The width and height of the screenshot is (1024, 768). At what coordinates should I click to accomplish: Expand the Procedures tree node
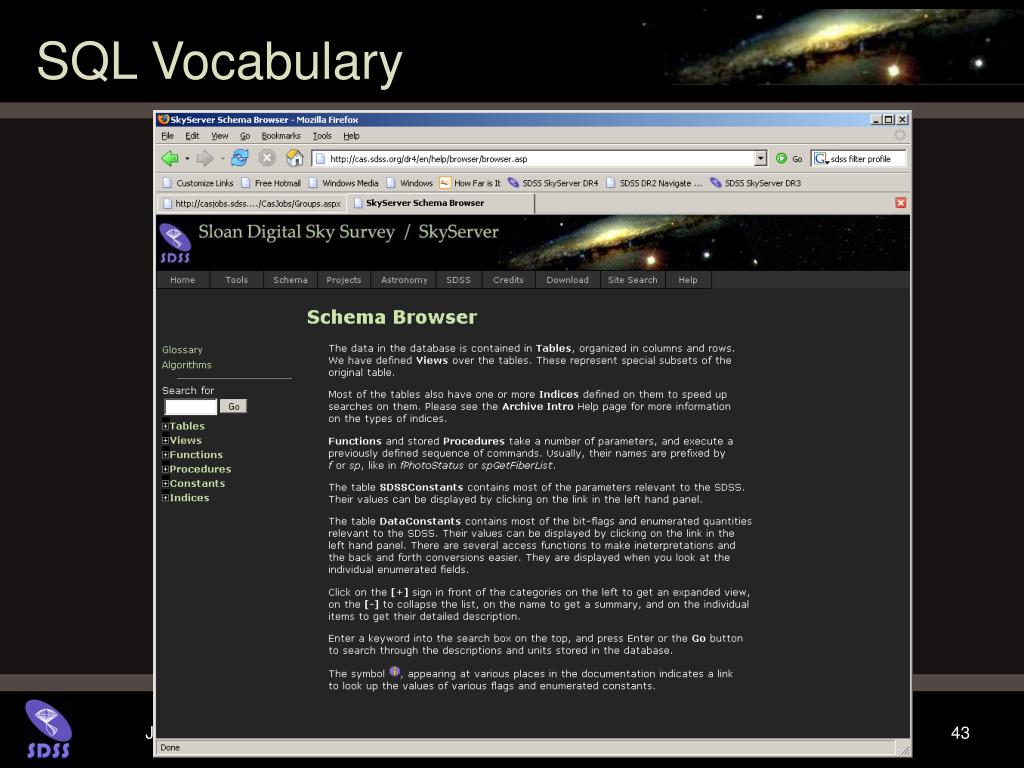(x=165, y=469)
